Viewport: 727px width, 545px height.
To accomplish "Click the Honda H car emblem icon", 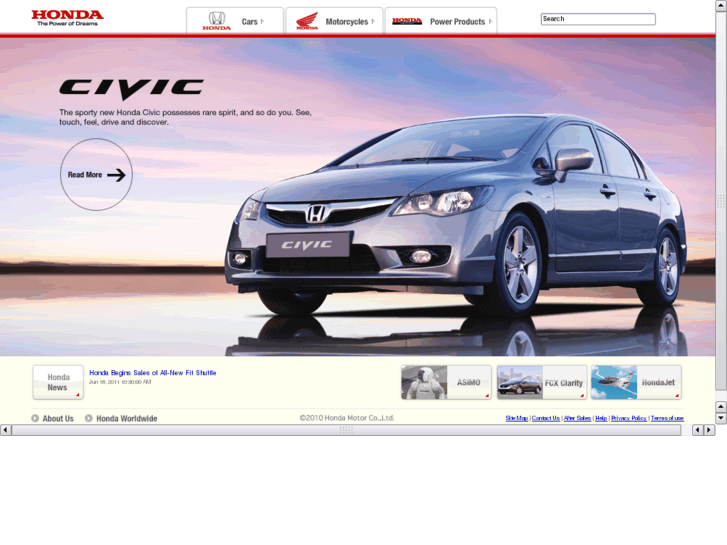I will click(x=216, y=20).
